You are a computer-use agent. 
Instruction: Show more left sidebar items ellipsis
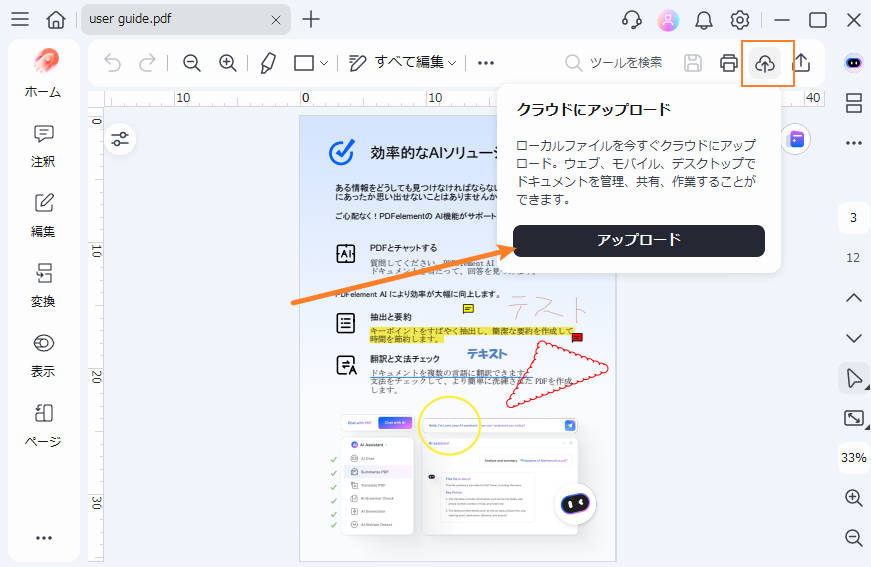tap(44, 538)
